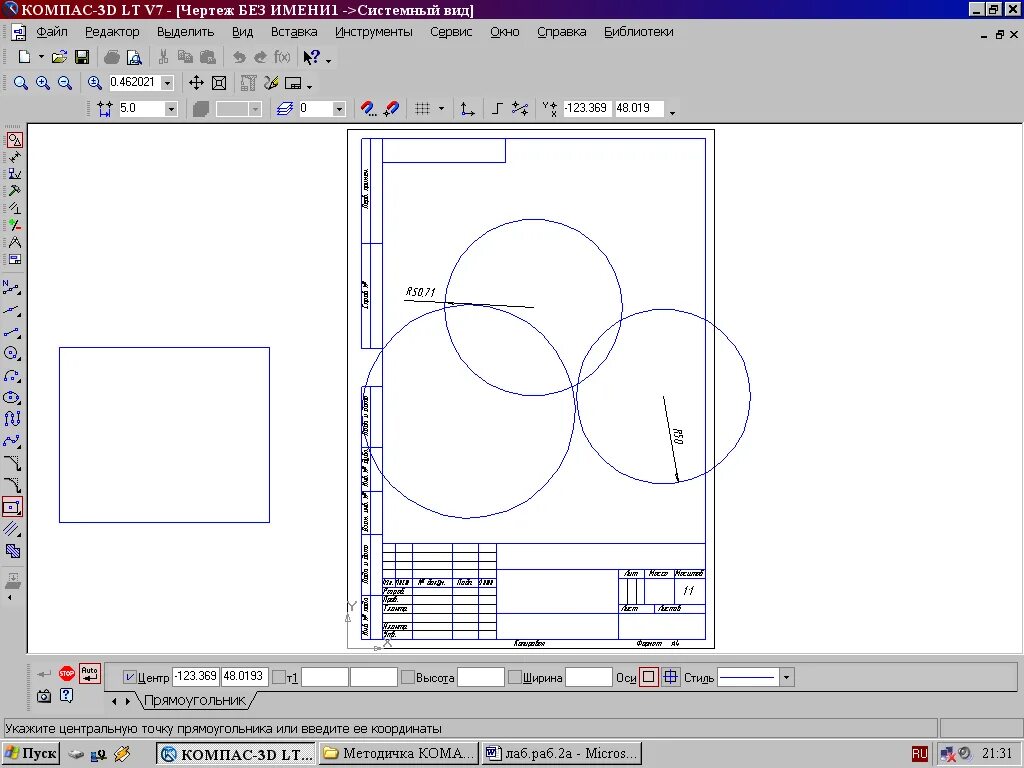
Task: Click the Undo arrow icon
Action: click(239, 57)
